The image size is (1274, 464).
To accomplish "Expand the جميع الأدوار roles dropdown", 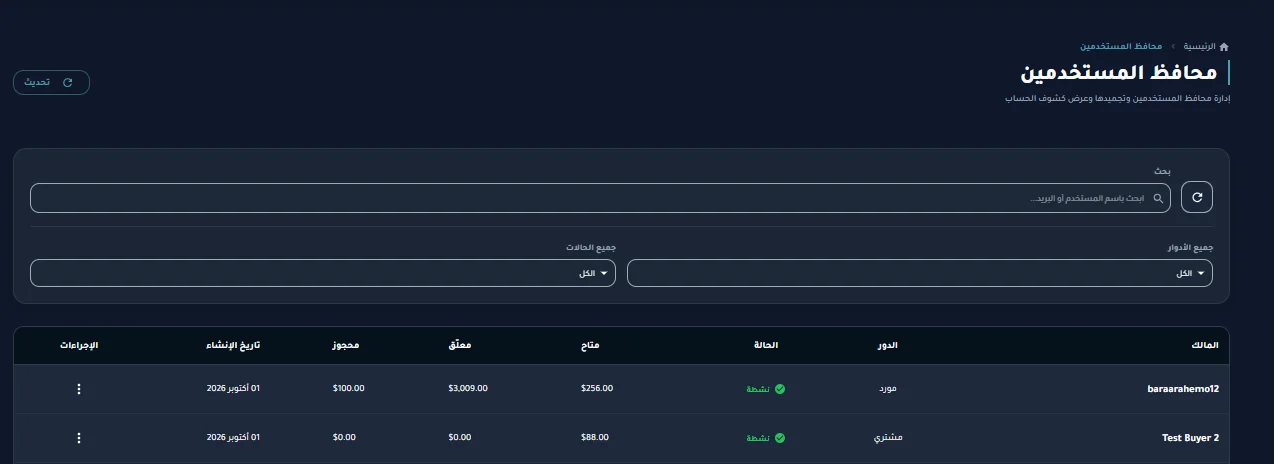I will pyautogui.click(x=920, y=273).
